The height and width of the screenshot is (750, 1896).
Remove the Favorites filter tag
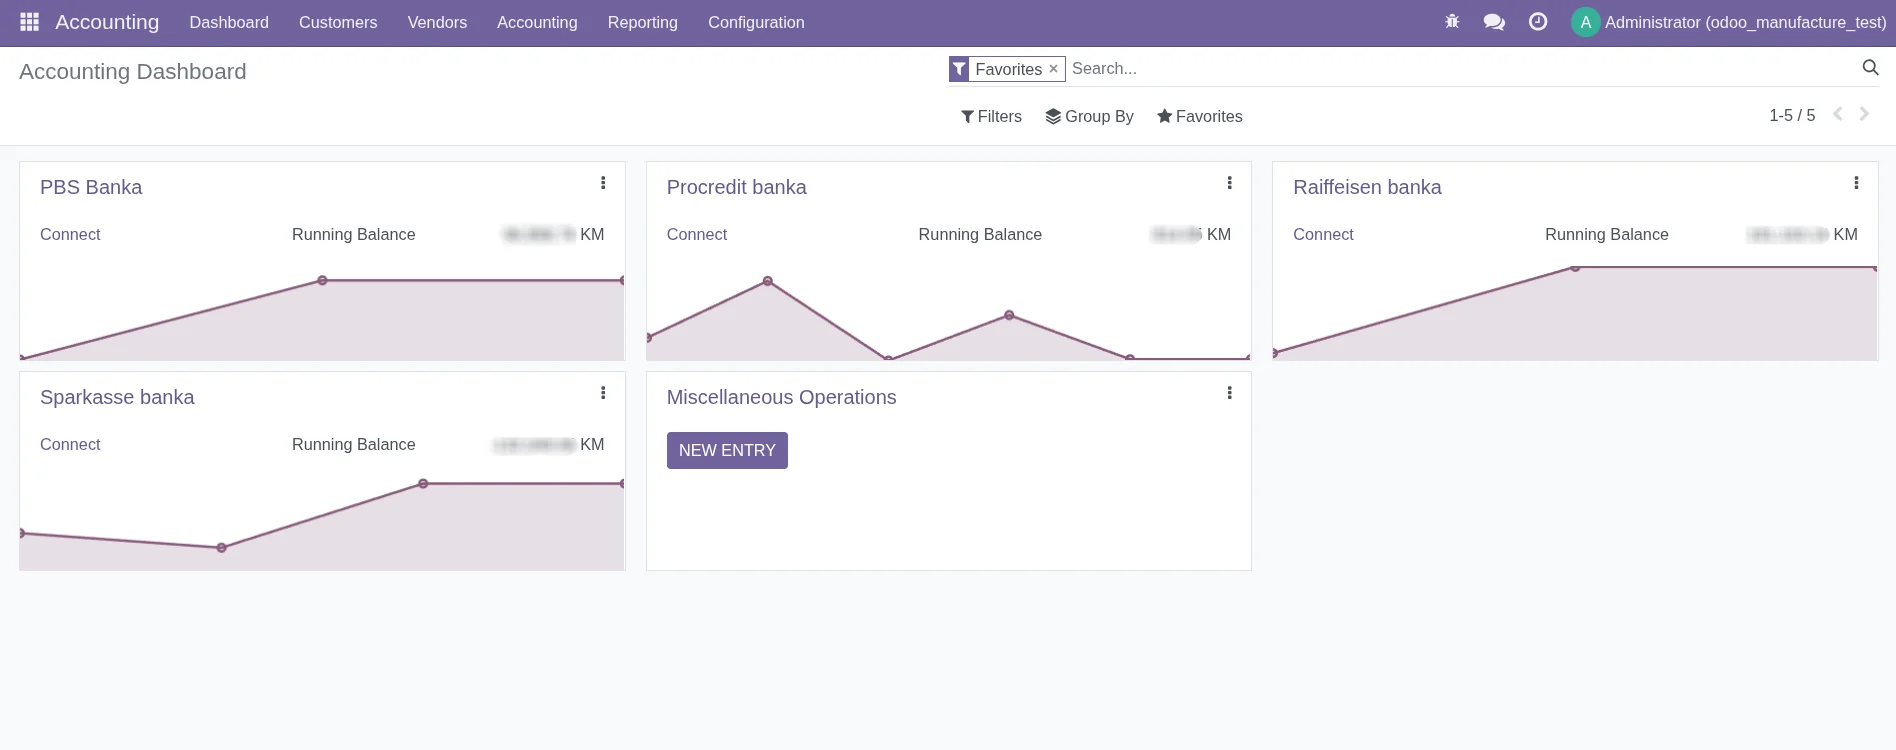(1053, 69)
